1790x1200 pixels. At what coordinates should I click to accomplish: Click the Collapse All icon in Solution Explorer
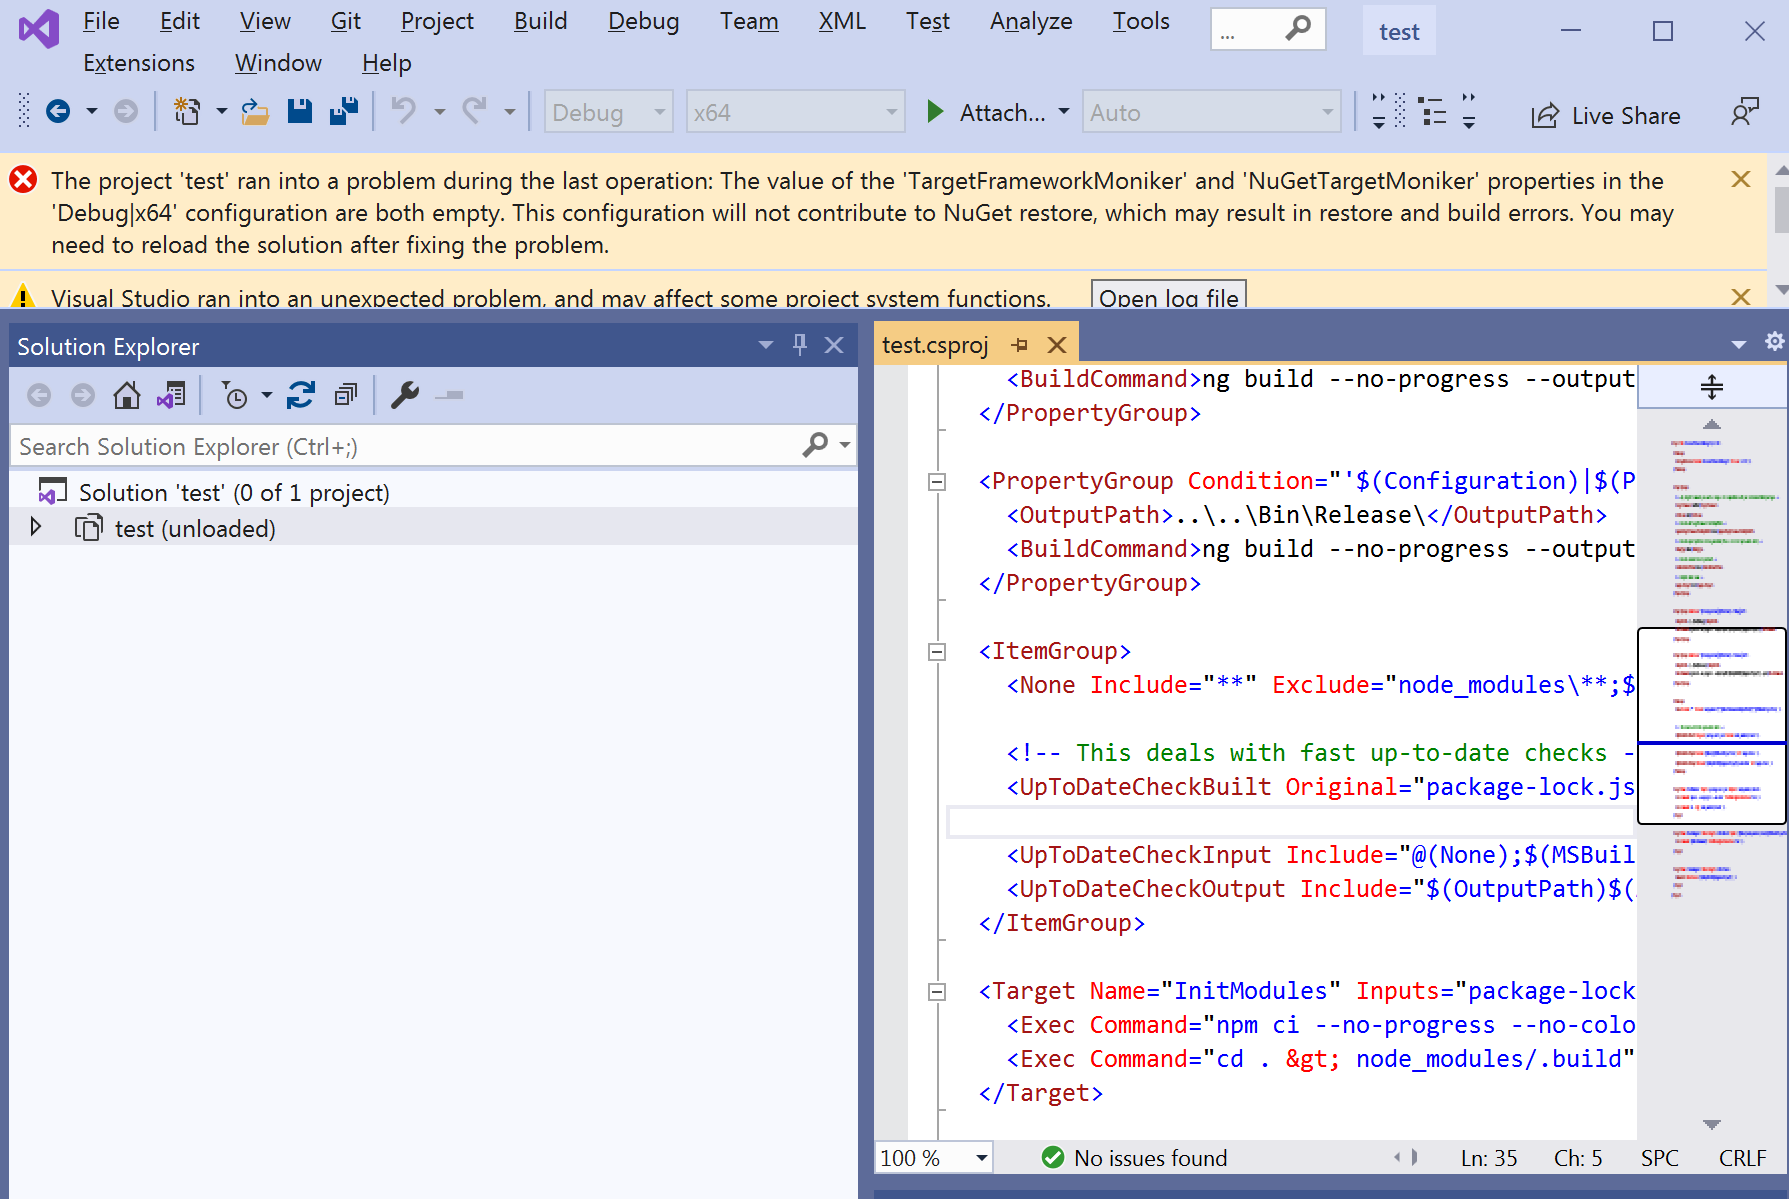(x=345, y=395)
